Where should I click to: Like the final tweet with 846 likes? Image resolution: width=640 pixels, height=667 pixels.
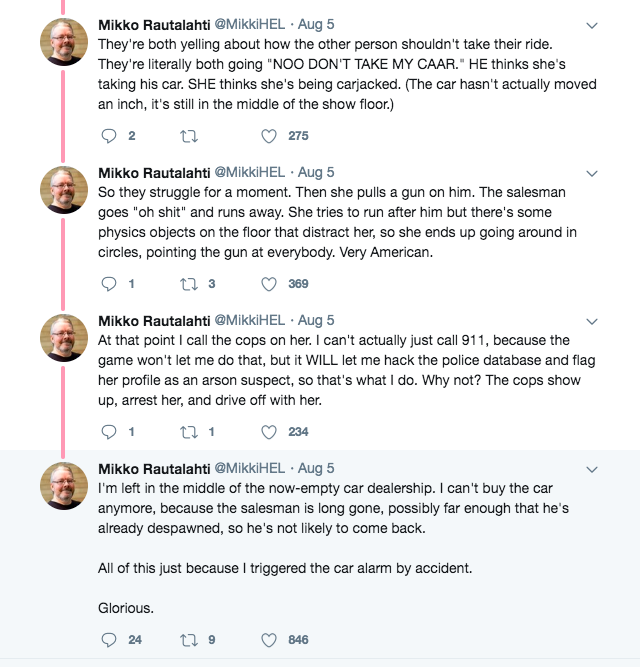pyautogui.click(x=268, y=640)
